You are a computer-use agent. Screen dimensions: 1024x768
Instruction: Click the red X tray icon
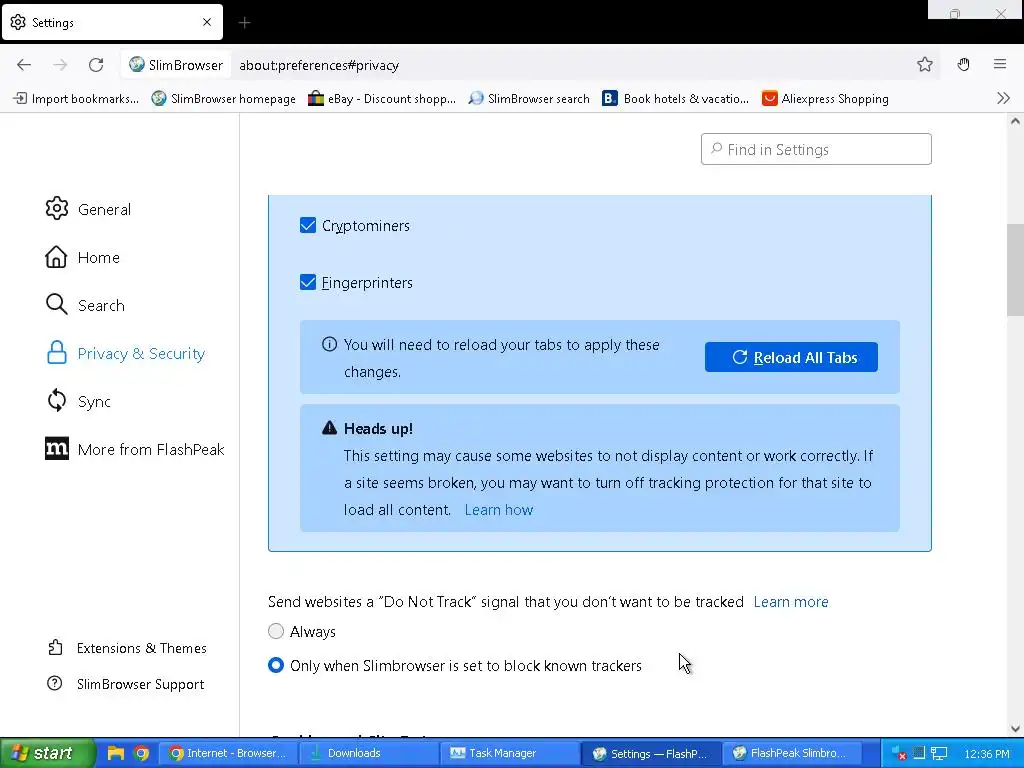coord(899,754)
